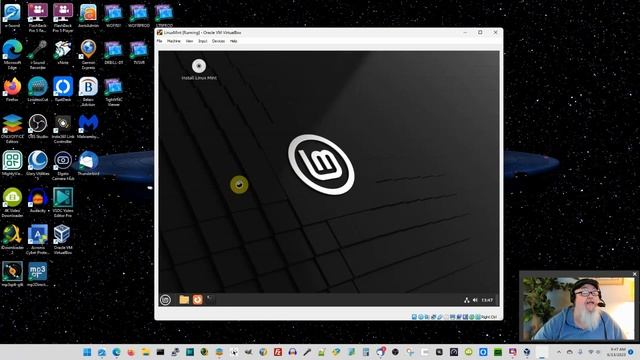Close the webcam overlay window
The width and height of the screenshot is (640, 360).
point(635,274)
